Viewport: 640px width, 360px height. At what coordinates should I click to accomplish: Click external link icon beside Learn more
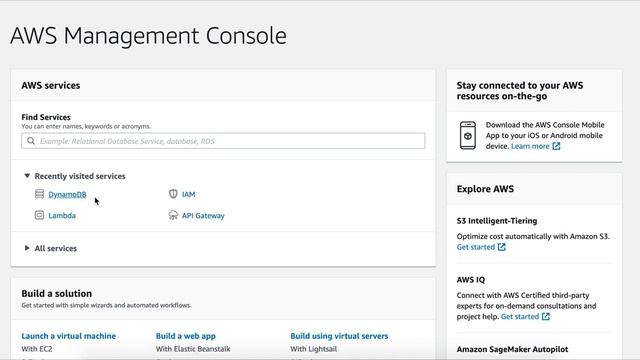pyautogui.click(x=556, y=146)
